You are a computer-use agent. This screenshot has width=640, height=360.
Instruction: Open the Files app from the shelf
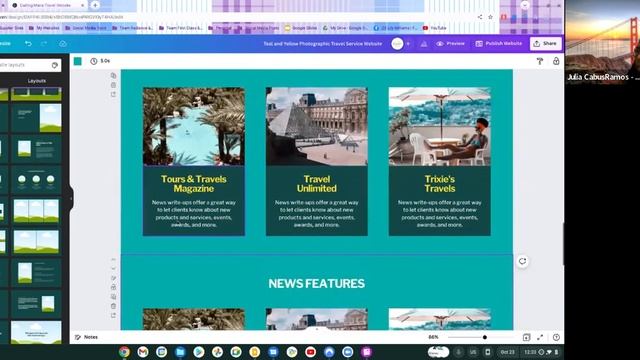pyautogui.click(x=180, y=352)
